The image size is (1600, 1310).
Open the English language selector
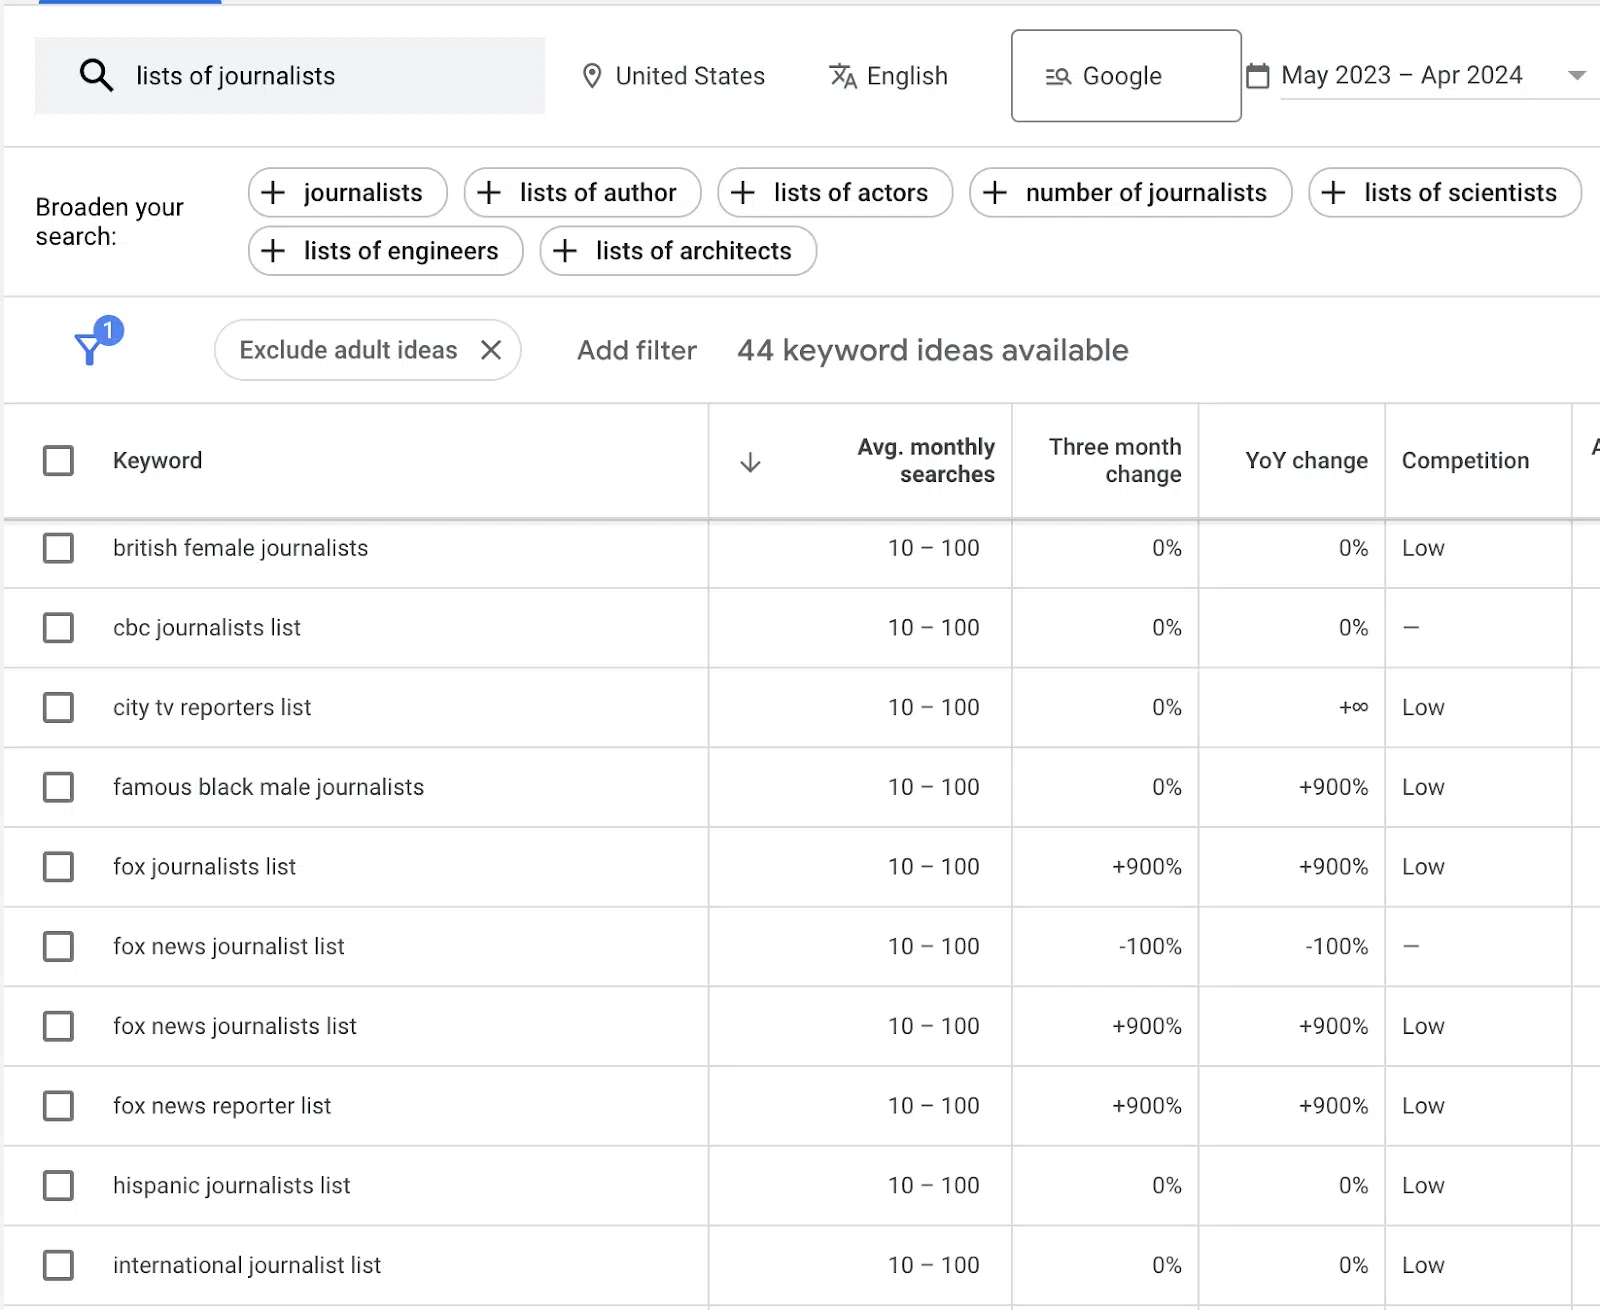pyautogui.click(x=889, y=76)
